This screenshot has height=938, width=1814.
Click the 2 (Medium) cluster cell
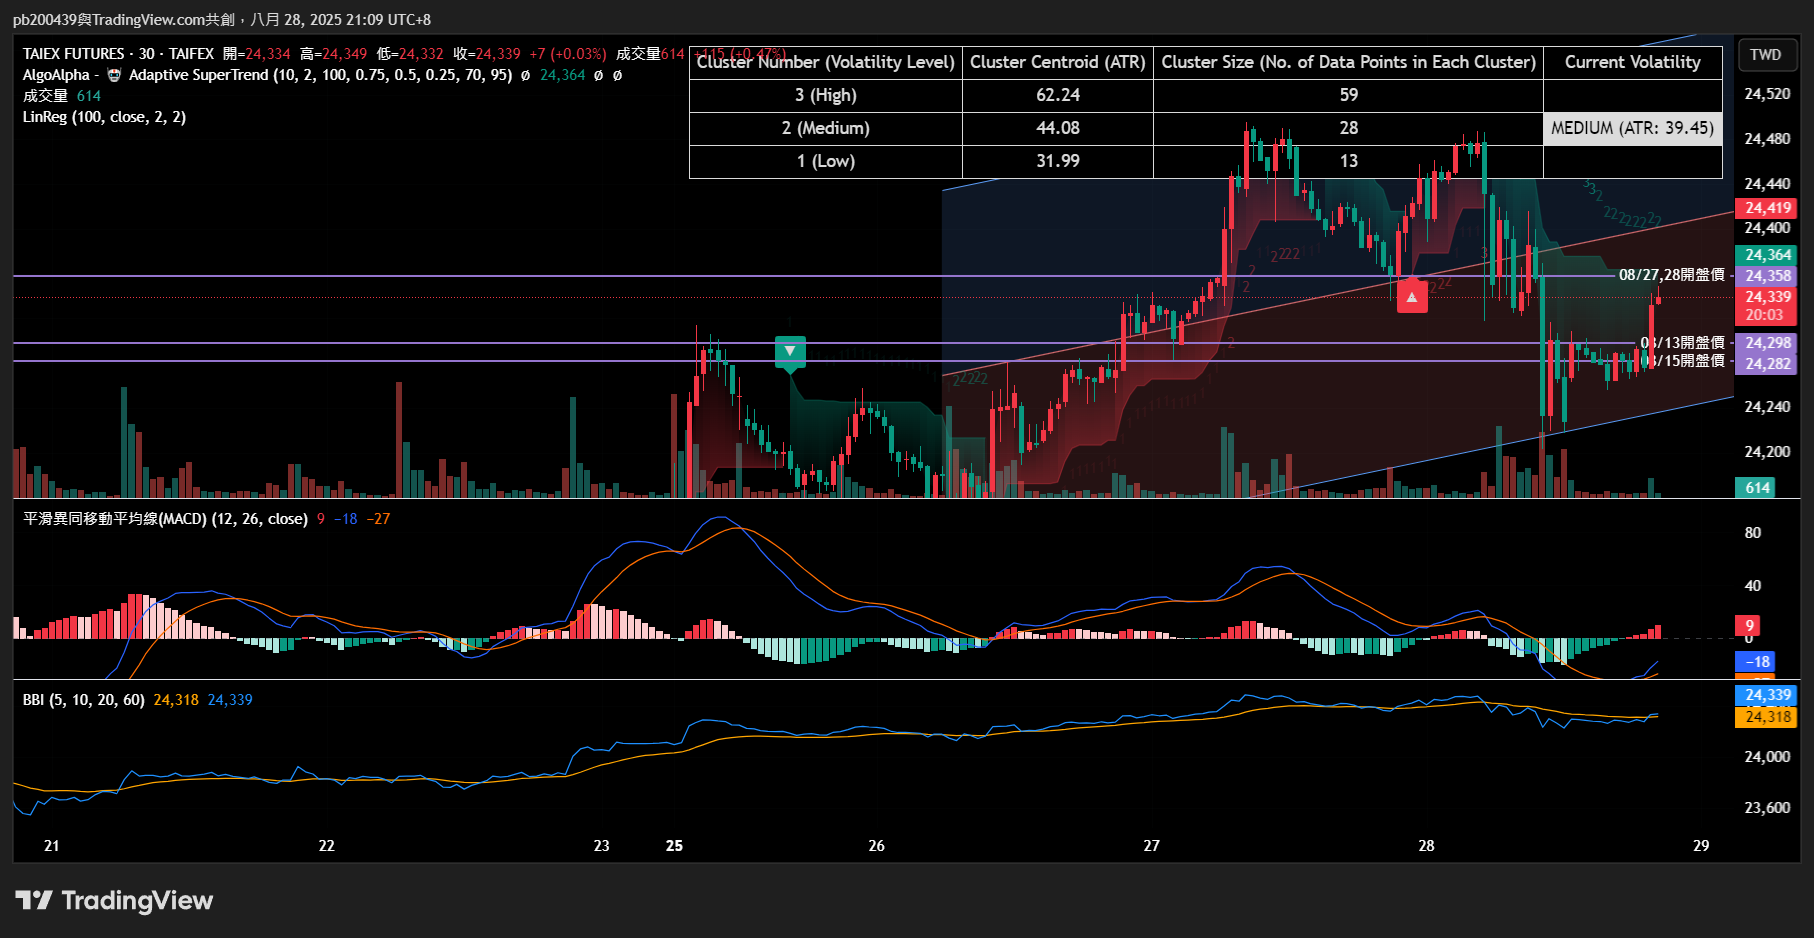coord(826,128)
